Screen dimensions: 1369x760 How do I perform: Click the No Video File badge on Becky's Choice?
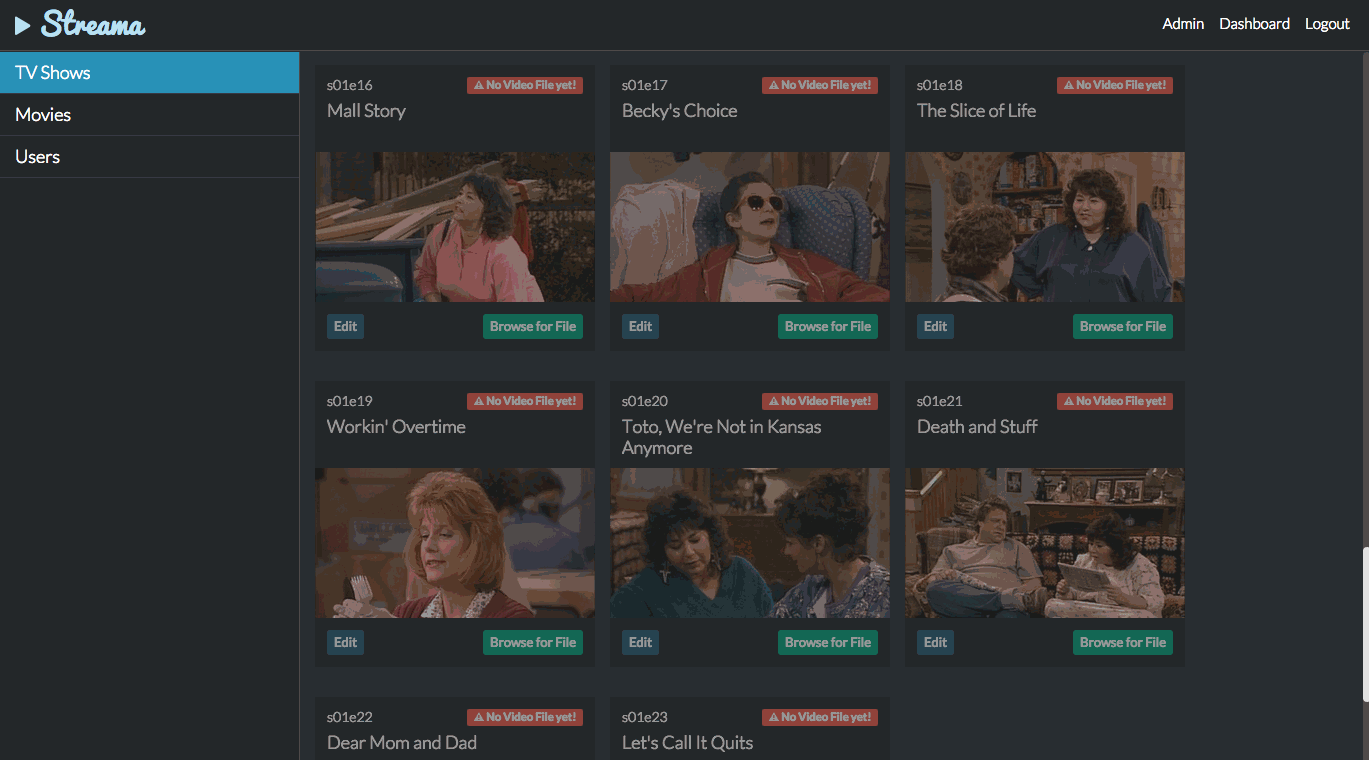coord(820,85)
